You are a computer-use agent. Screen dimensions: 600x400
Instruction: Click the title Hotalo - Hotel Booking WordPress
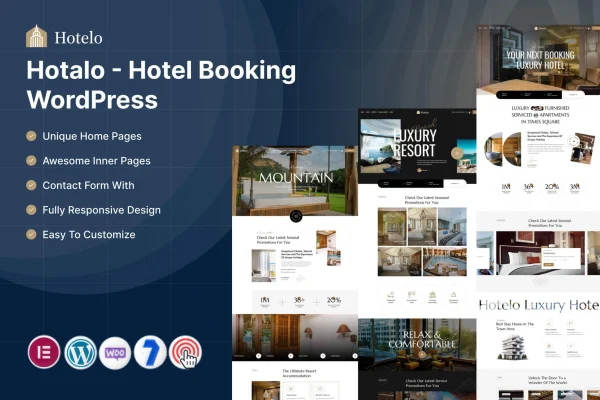[x=161, y=85]
